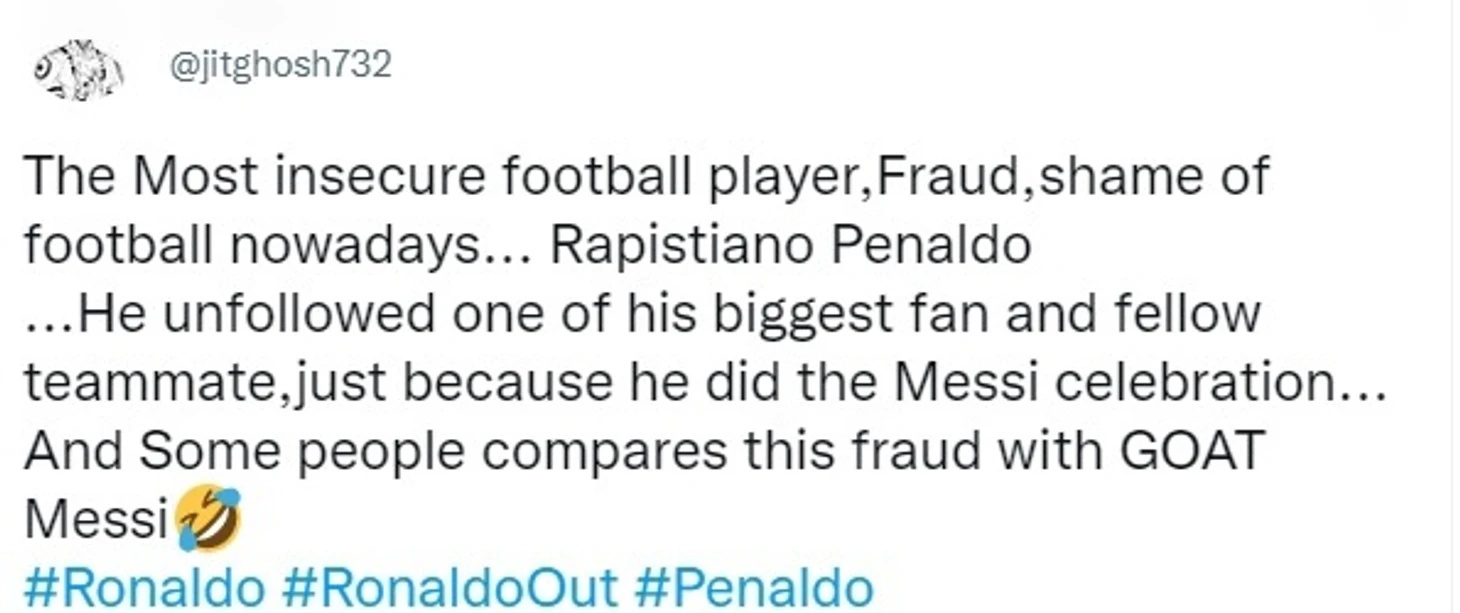Select the #Penaldo hashtag
The height and width of the screenshot is (613, 1460).
pyautogui.click(x=754, y=589)
